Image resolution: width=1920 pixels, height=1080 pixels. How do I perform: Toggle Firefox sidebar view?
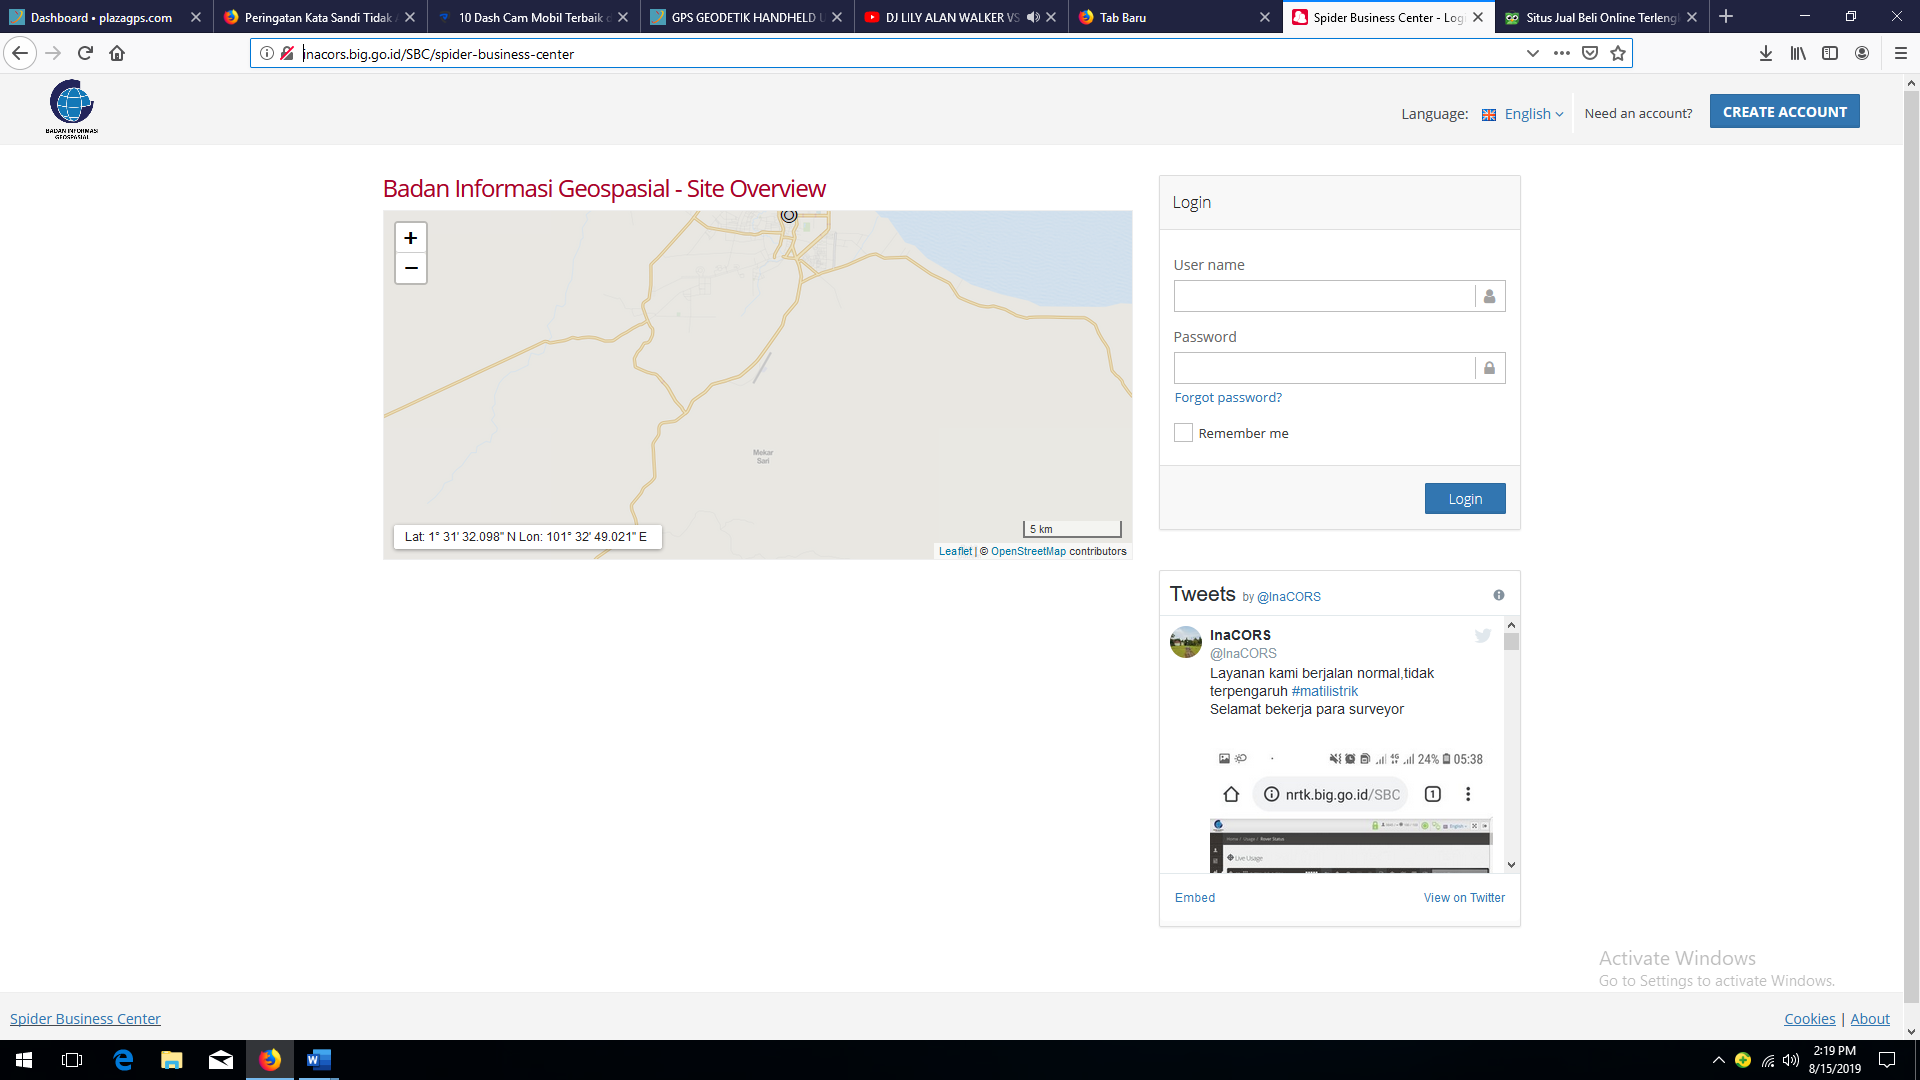[x=1830, y=53]
